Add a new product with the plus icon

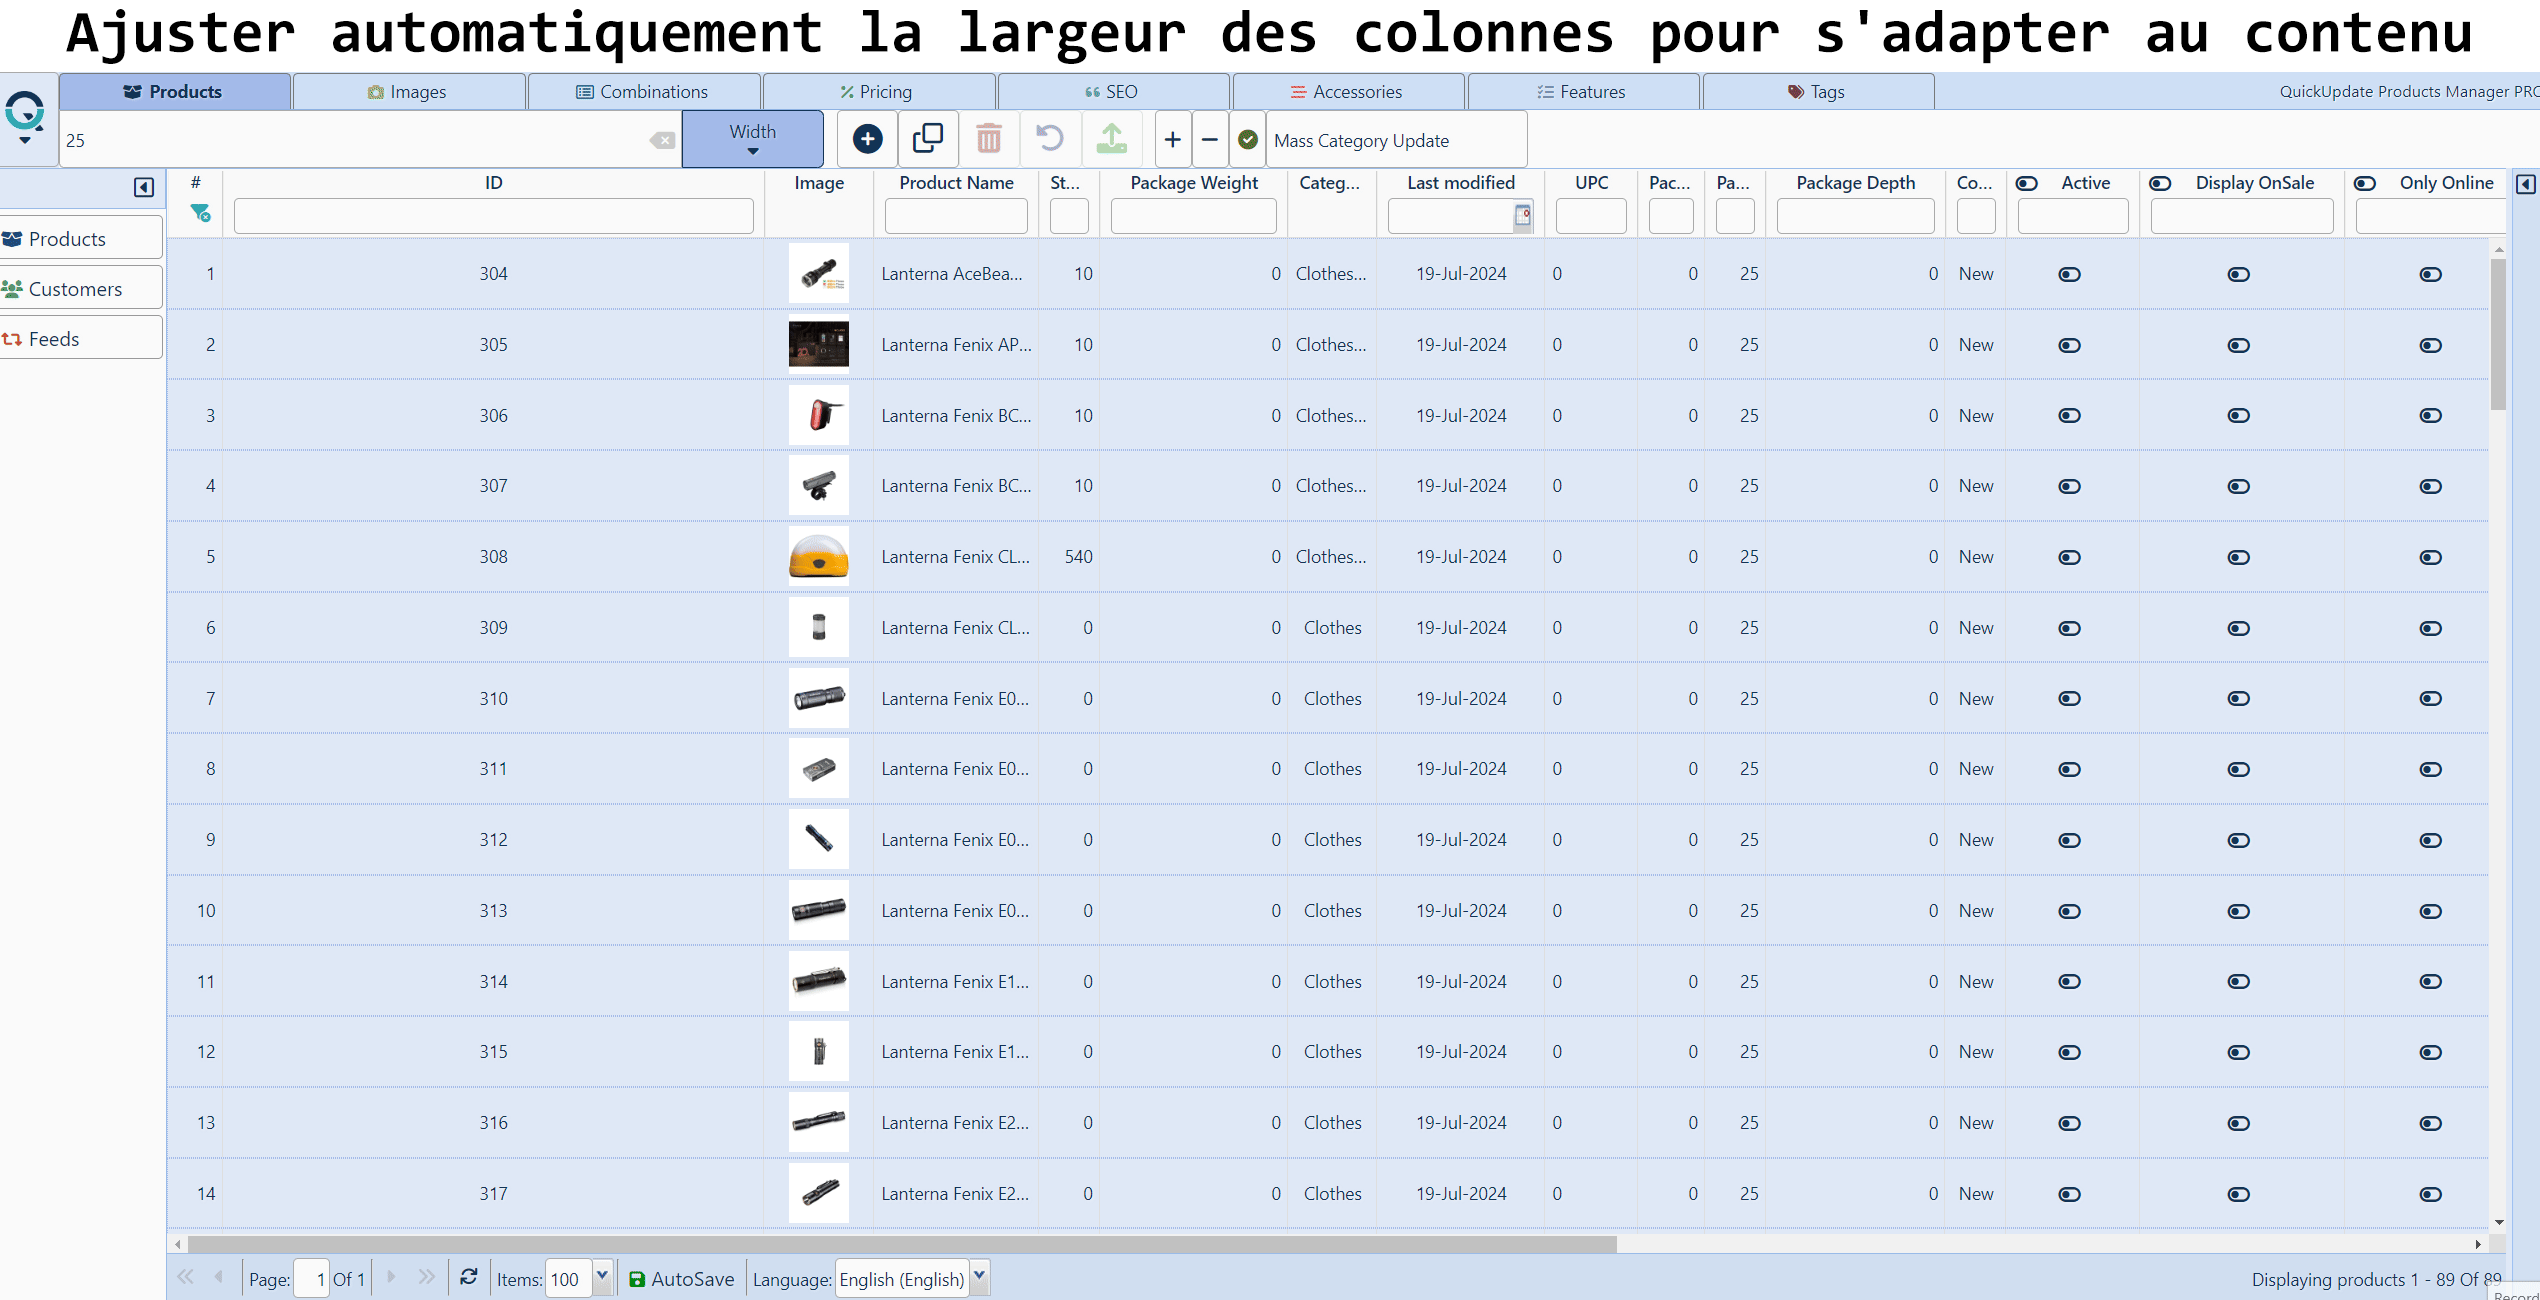click(x=866, y=139)
